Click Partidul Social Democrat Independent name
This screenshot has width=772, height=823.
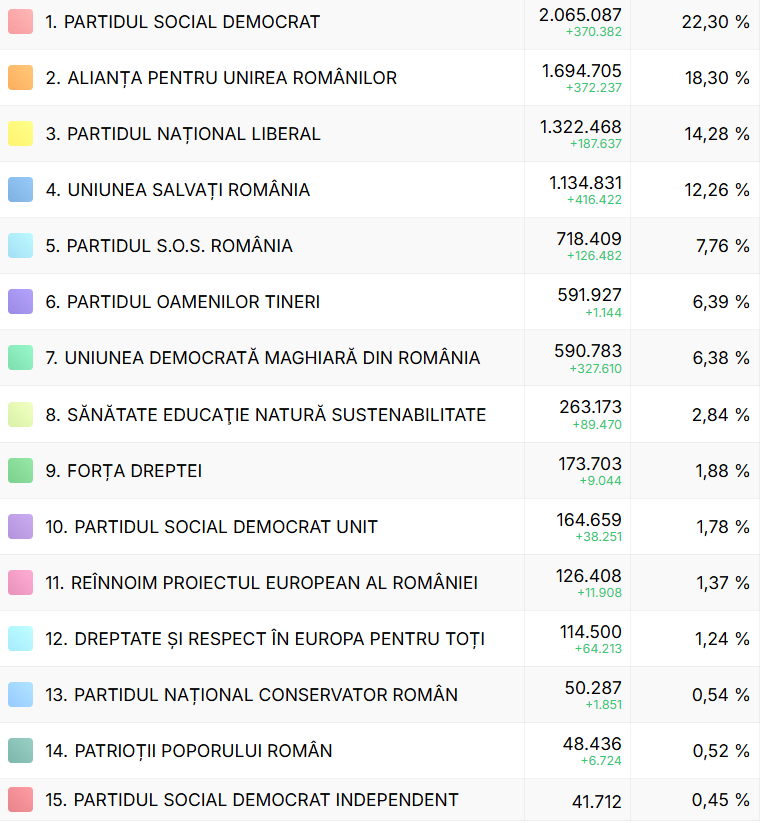point(265,800)
